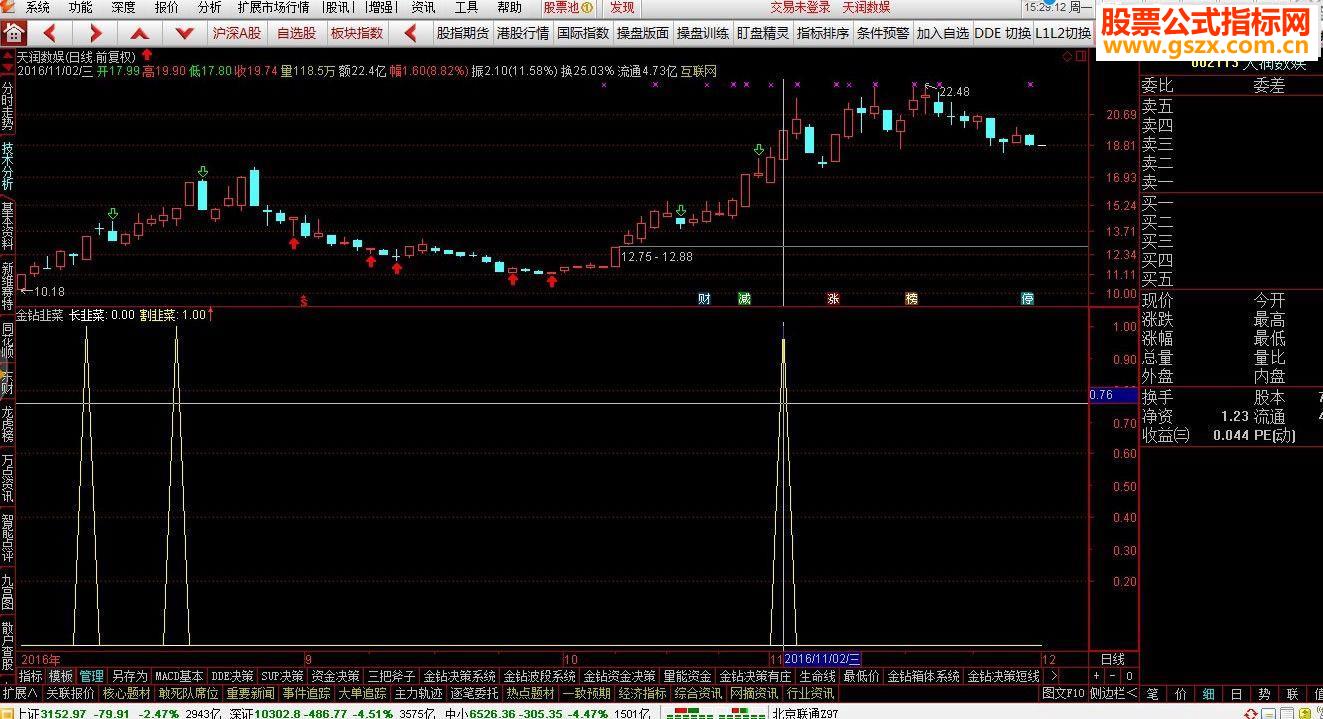Open the 帮助 menu

tap(509, 7)
